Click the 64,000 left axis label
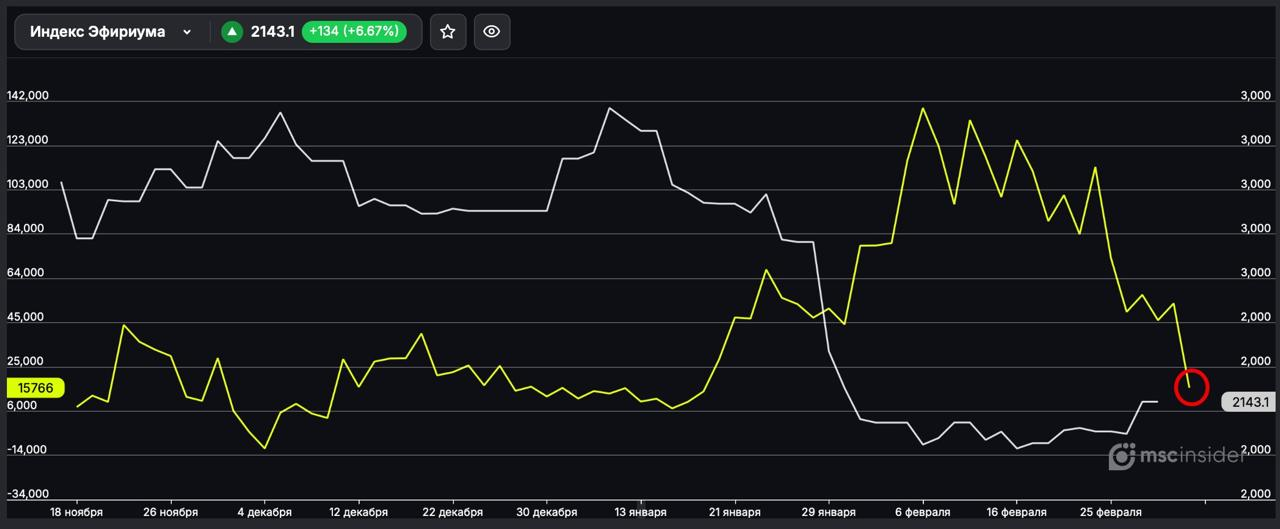The image size is (1280, 529). click(x=27, y=273)
